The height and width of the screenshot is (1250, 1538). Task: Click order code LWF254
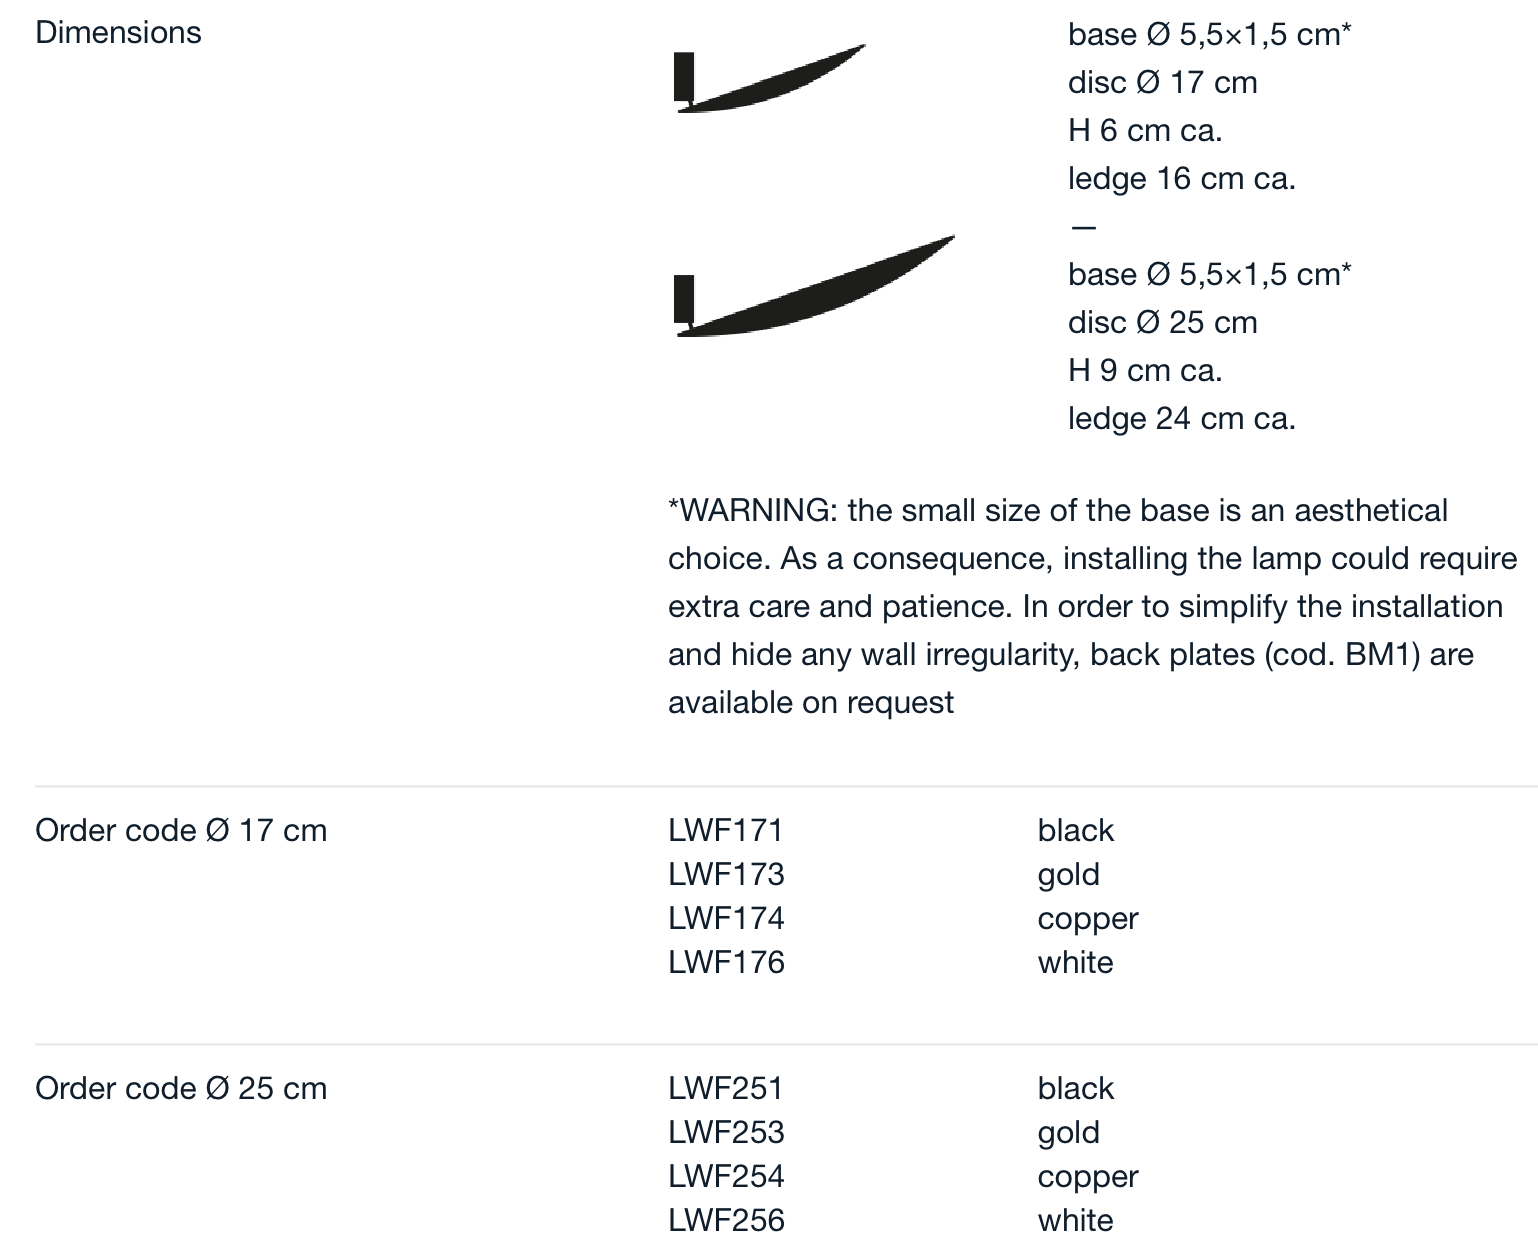click(x=726, y=1176)
